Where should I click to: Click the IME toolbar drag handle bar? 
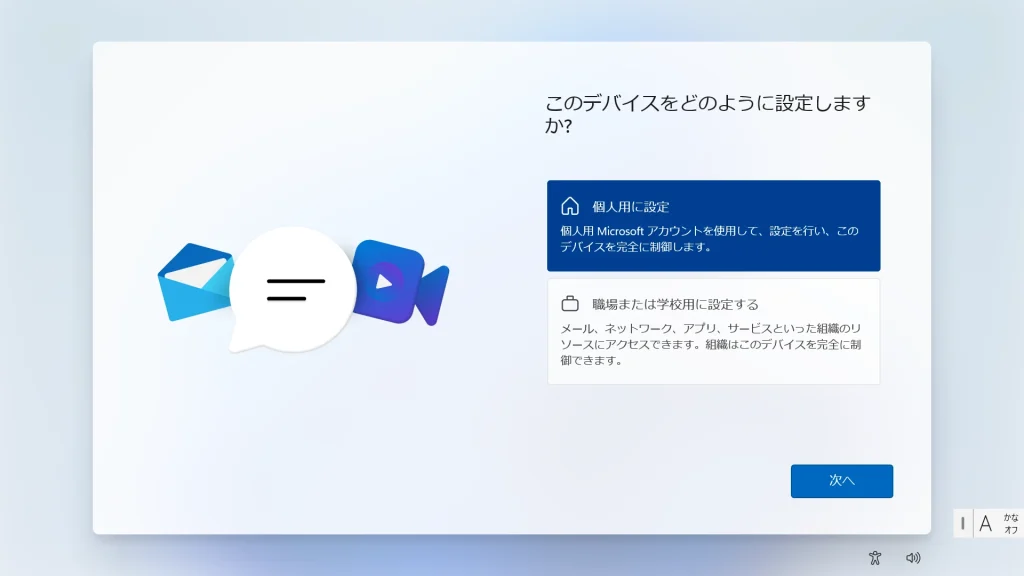(x=963, y=523)
